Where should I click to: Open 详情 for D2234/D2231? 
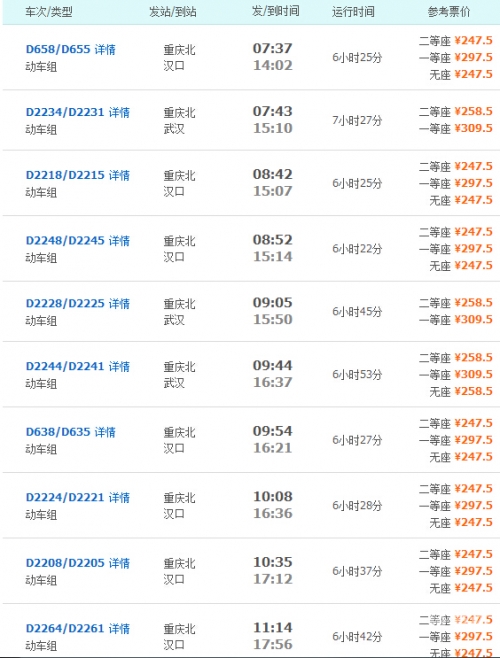point(119,112)
